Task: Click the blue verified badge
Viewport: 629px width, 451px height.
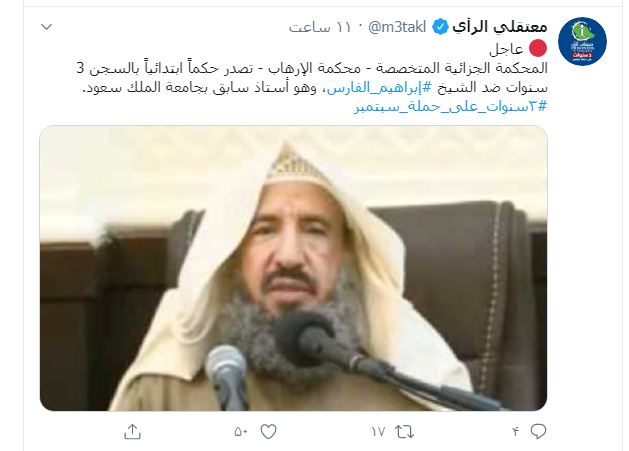Action: tap(440, 27)
